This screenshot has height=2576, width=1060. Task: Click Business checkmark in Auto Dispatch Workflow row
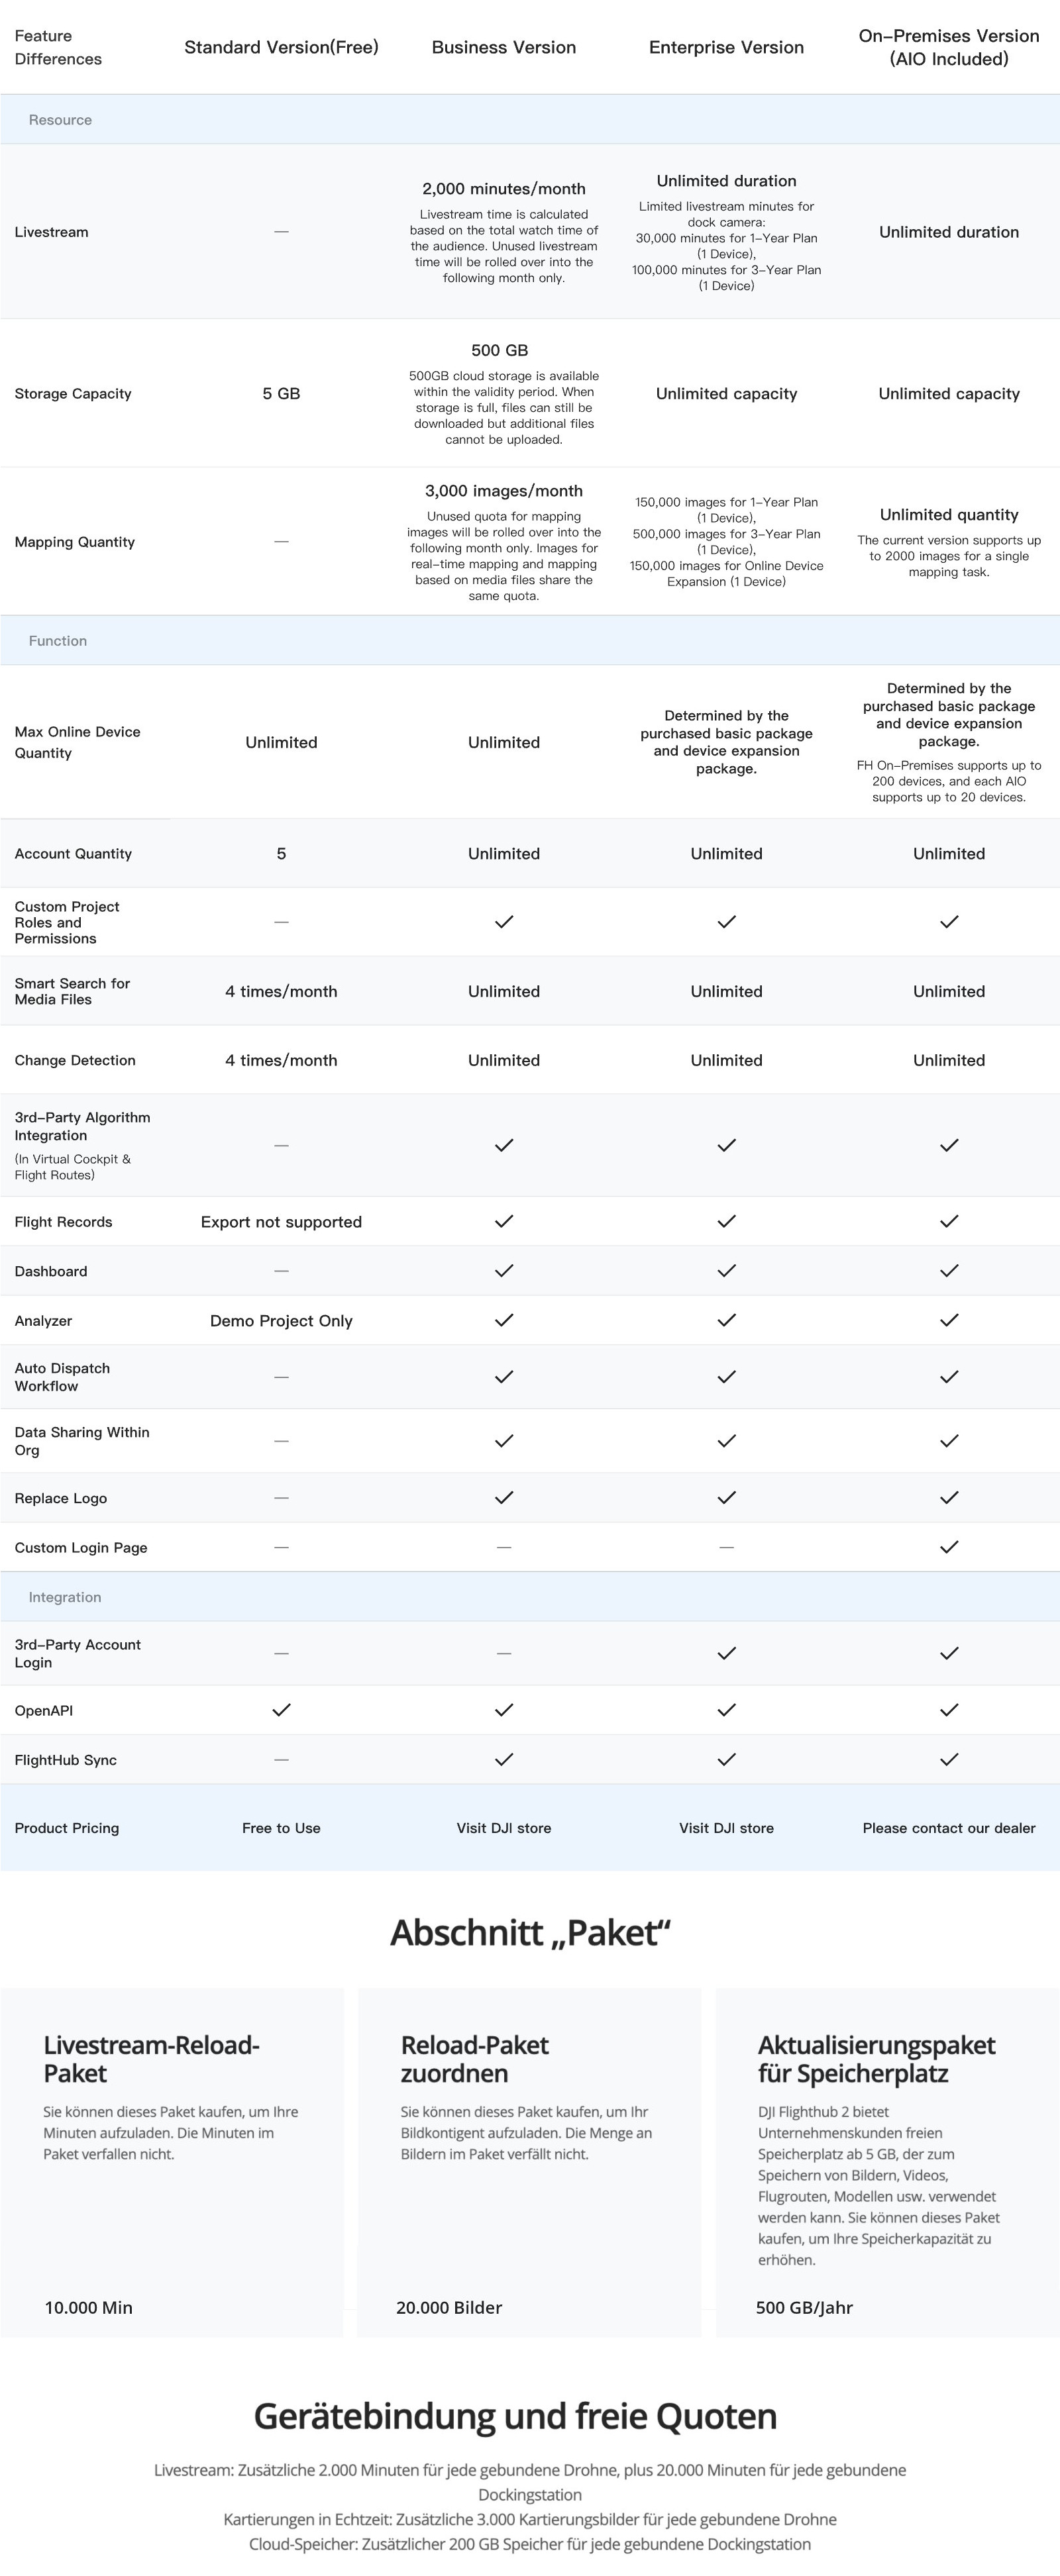[x=504, y=1376]
